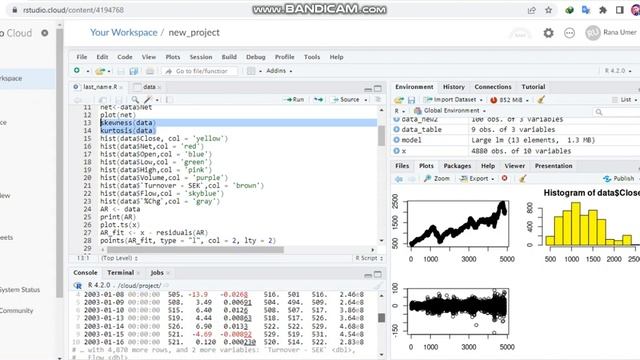This screenshot has height=360, width=640.
Task: Click the print icon in main toolbar
Action: click(x=150, y=71)
